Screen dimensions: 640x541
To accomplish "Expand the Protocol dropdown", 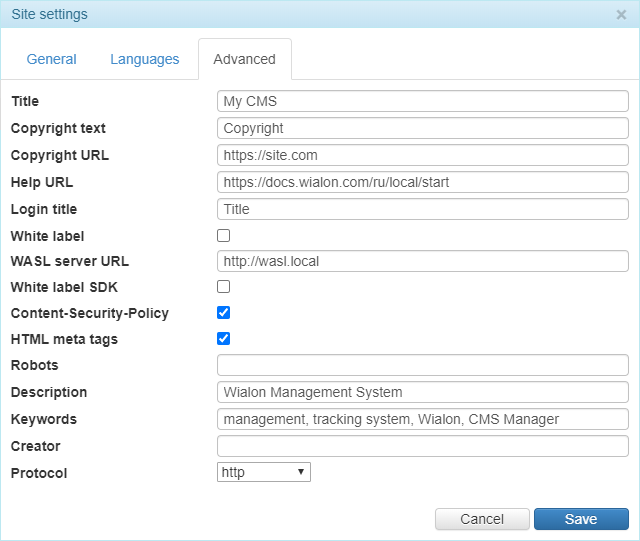I will click(x=263, y=472).
